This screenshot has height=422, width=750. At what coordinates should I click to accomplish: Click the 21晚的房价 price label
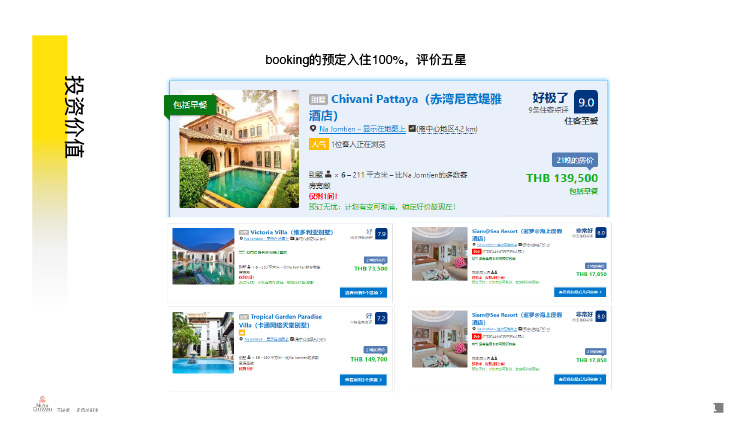click(x=575, y=160)
